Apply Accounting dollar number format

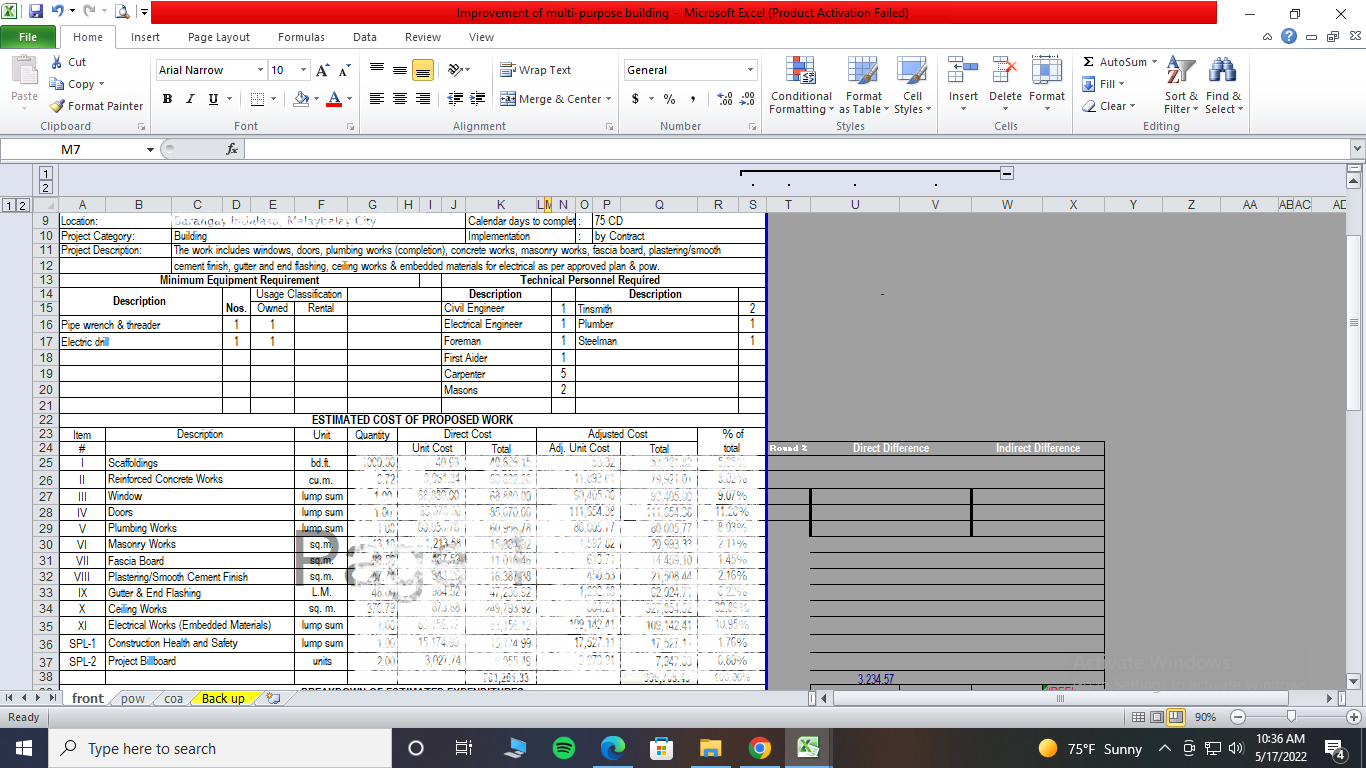[635, 99]
